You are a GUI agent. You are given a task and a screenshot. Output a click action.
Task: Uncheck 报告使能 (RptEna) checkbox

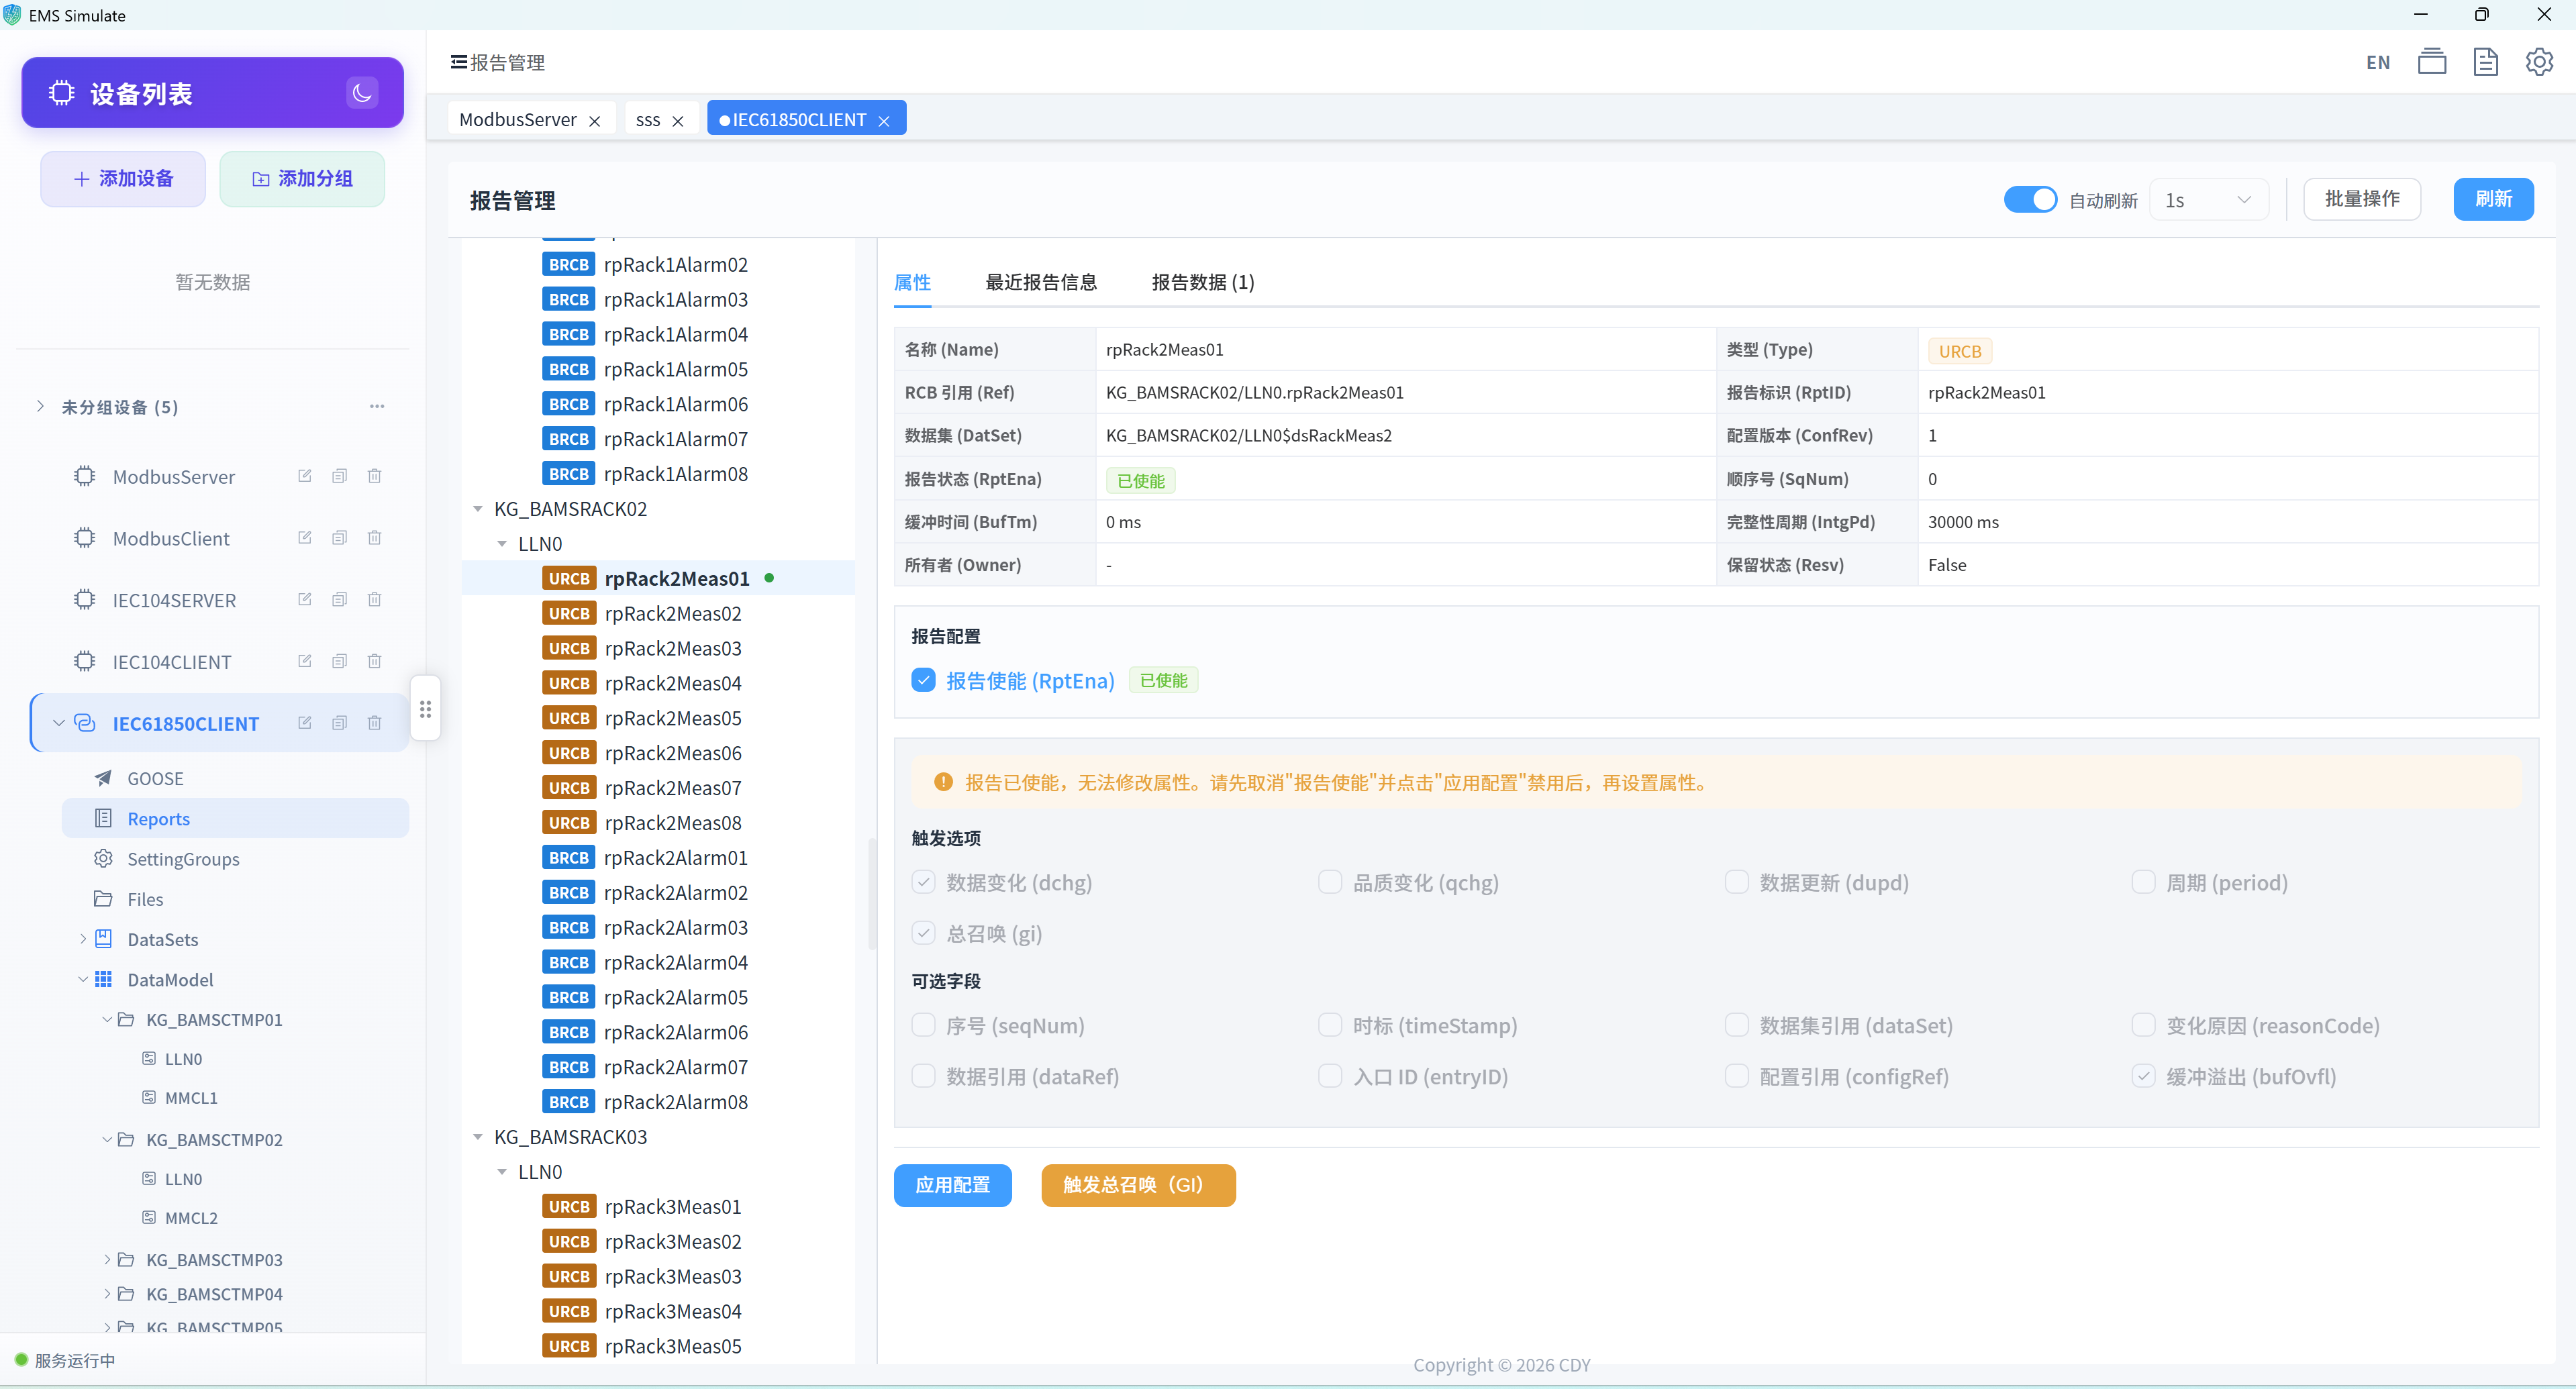(x=923, y=681)
